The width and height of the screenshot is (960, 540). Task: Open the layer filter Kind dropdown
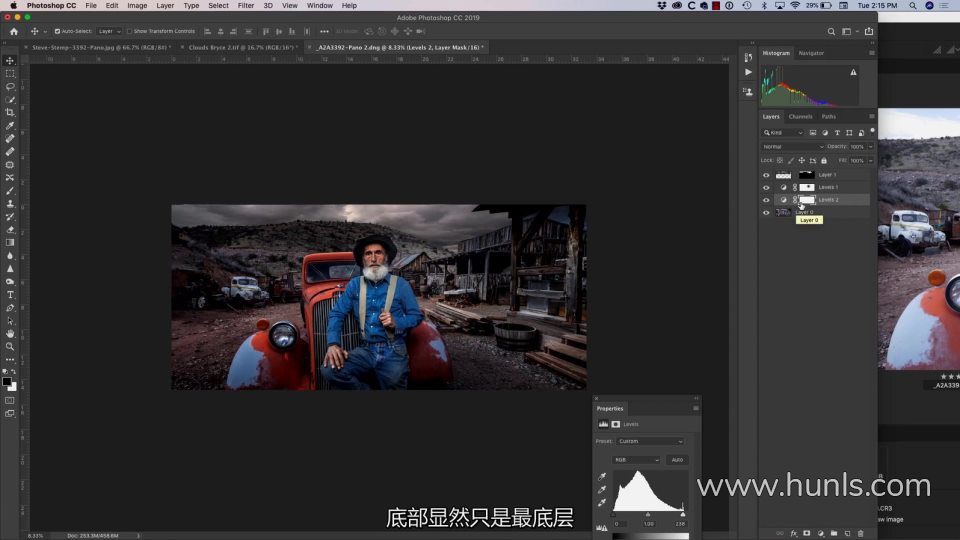click(782, 133)
